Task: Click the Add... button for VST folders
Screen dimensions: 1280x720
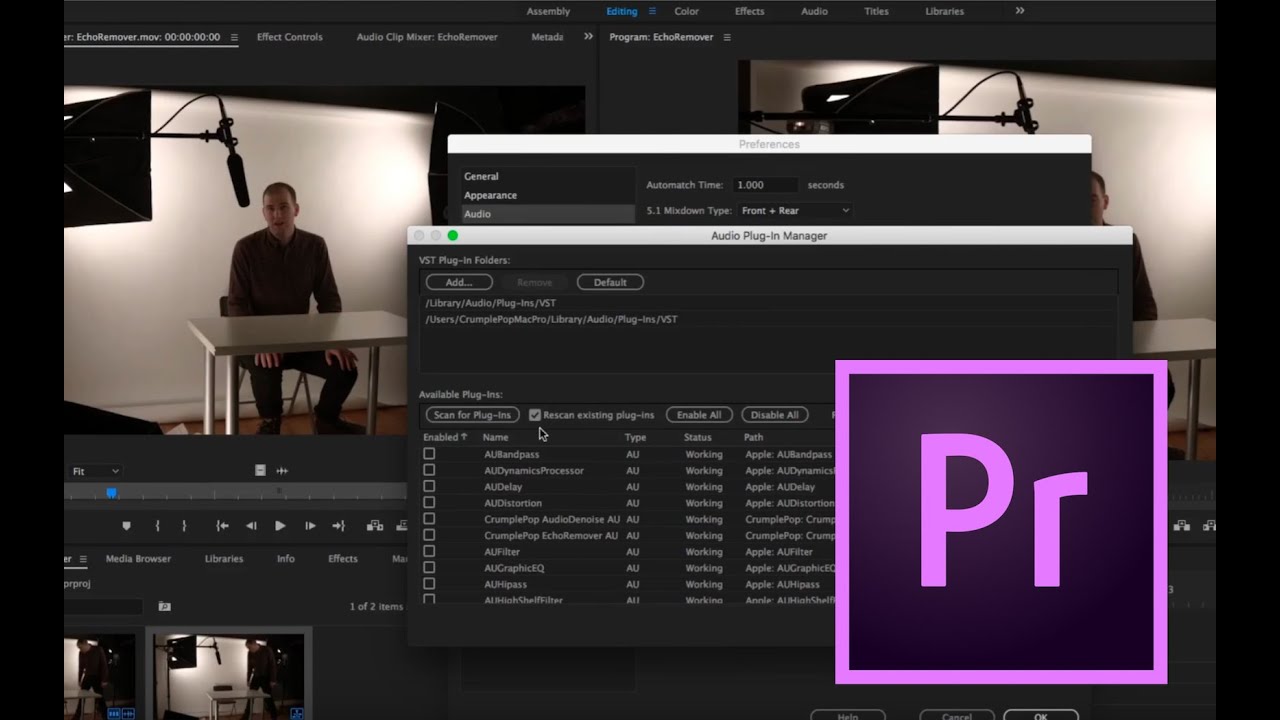Action: [459, 282]
